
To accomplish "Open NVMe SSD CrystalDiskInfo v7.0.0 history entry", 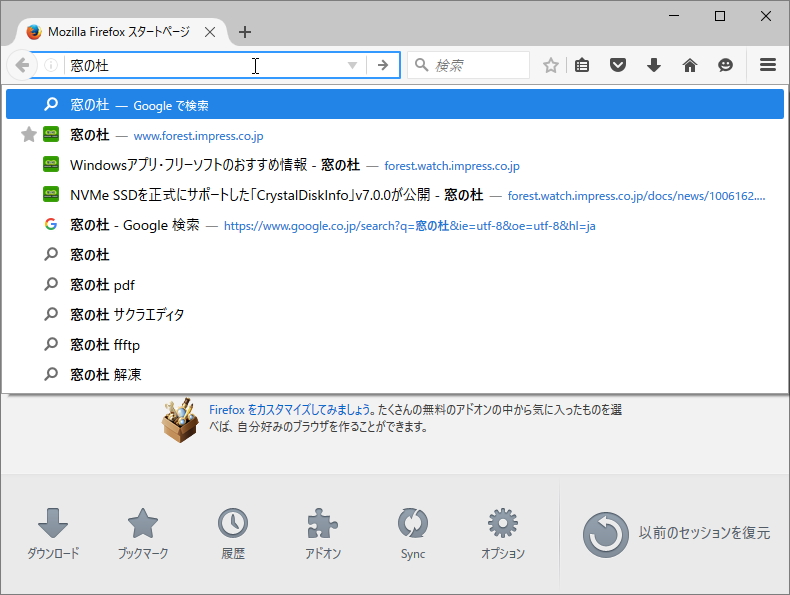I will click(x=395, y=195).
